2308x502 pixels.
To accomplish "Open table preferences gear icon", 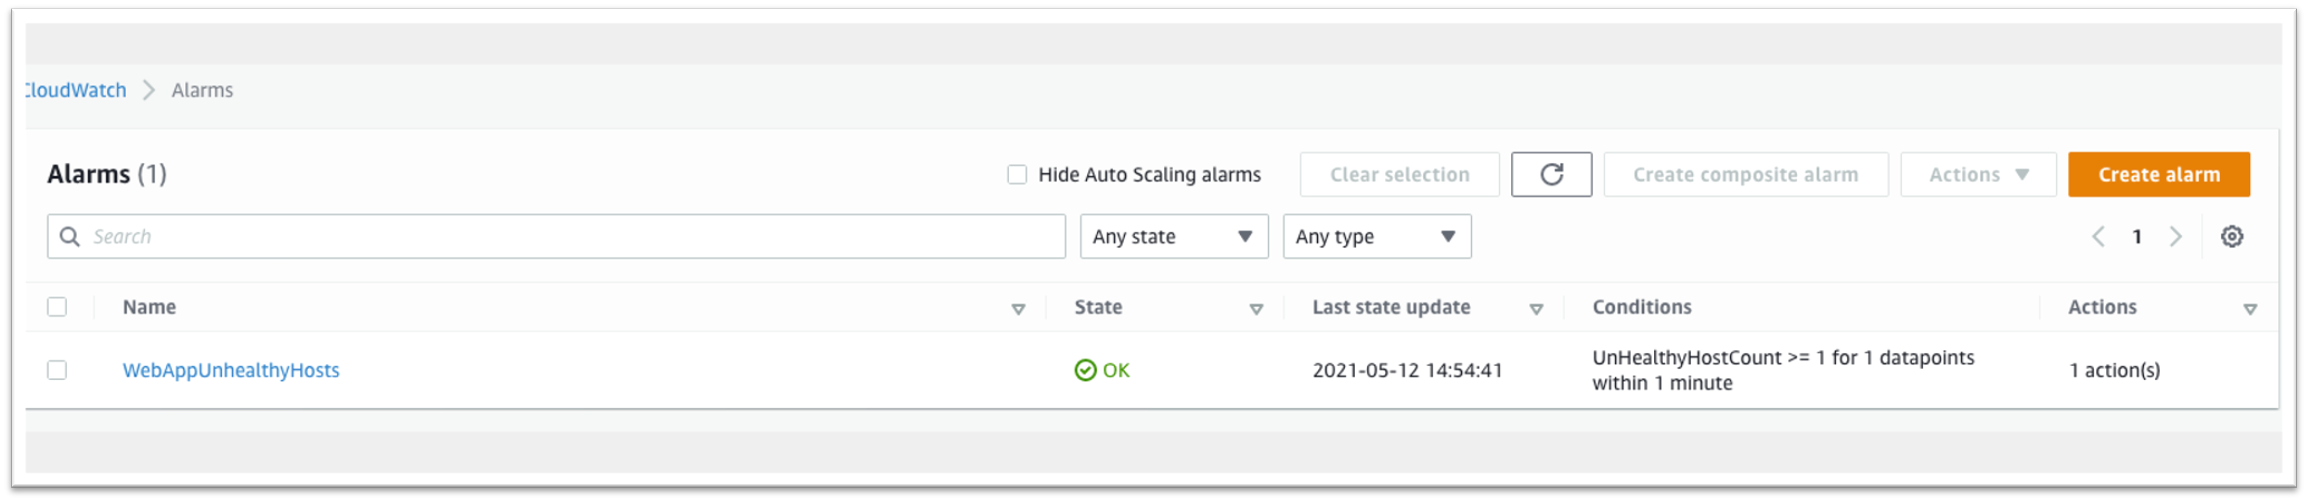I will 2232,237.
